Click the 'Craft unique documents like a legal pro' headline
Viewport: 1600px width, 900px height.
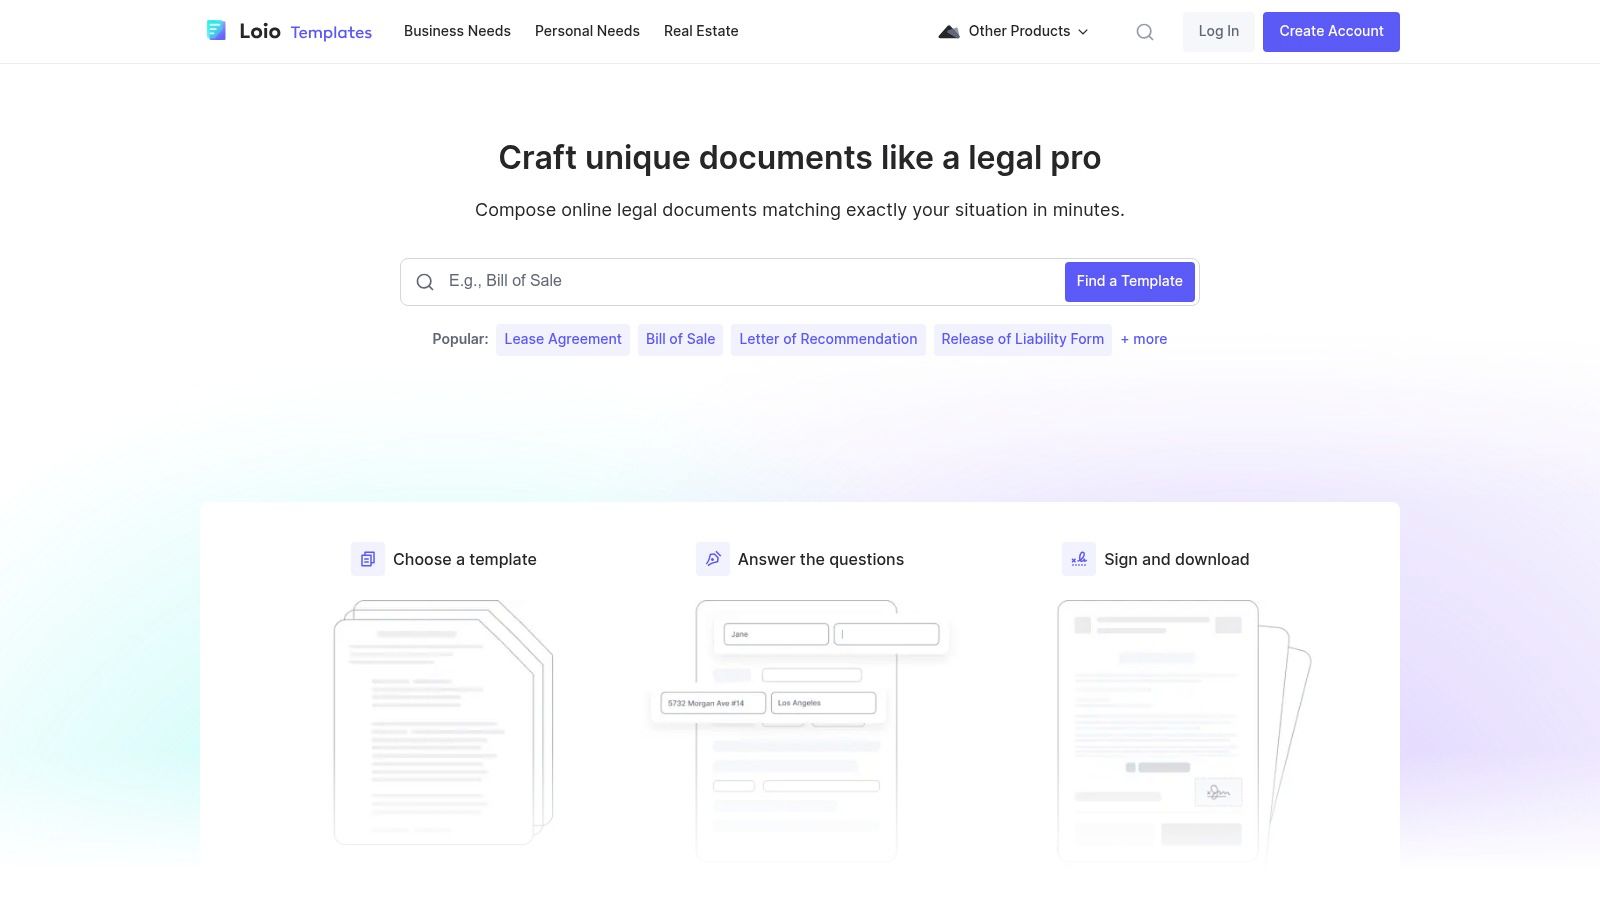[800, 158]
